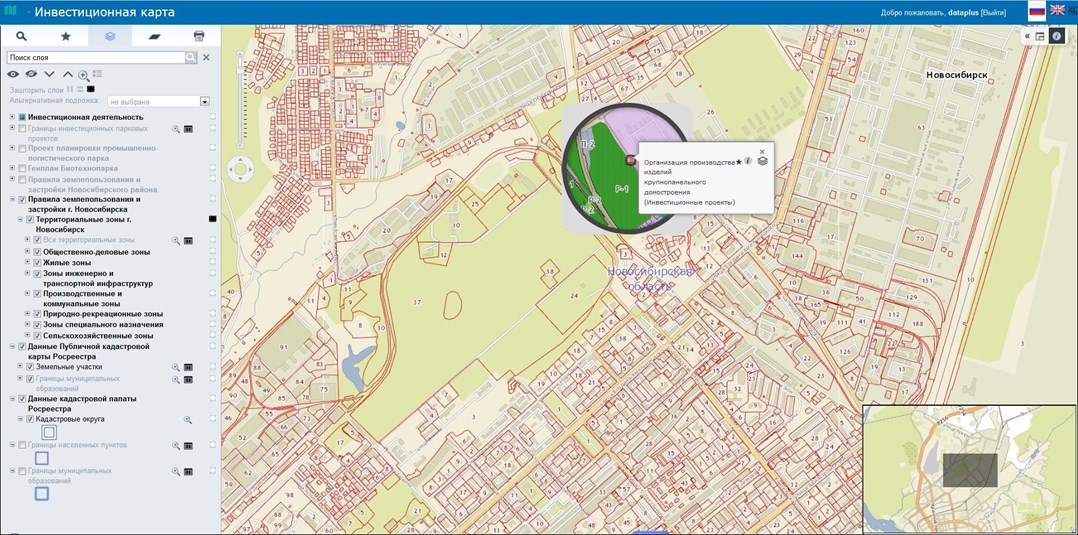Check 'Правила землепользования и застройки Новосибирского района'
The image size is (1078, 535).
(23, 179)
